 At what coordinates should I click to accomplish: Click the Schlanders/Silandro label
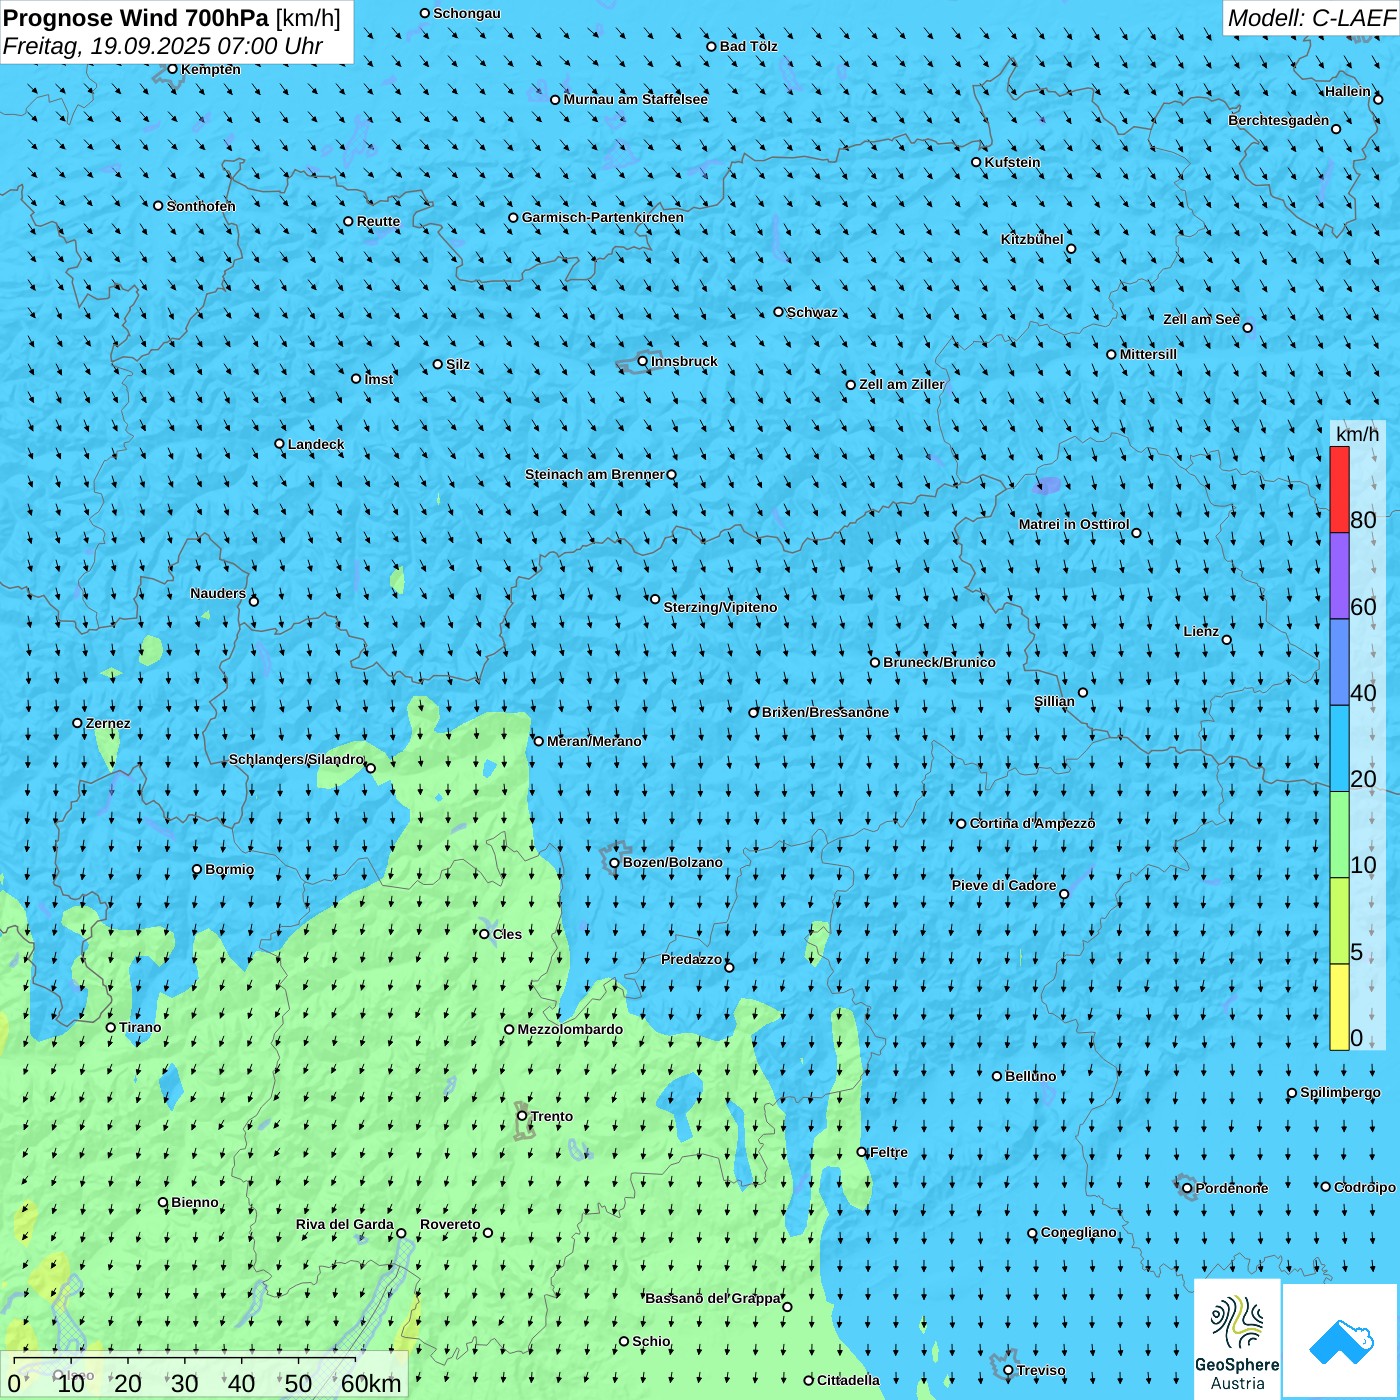tap(296, 759)
